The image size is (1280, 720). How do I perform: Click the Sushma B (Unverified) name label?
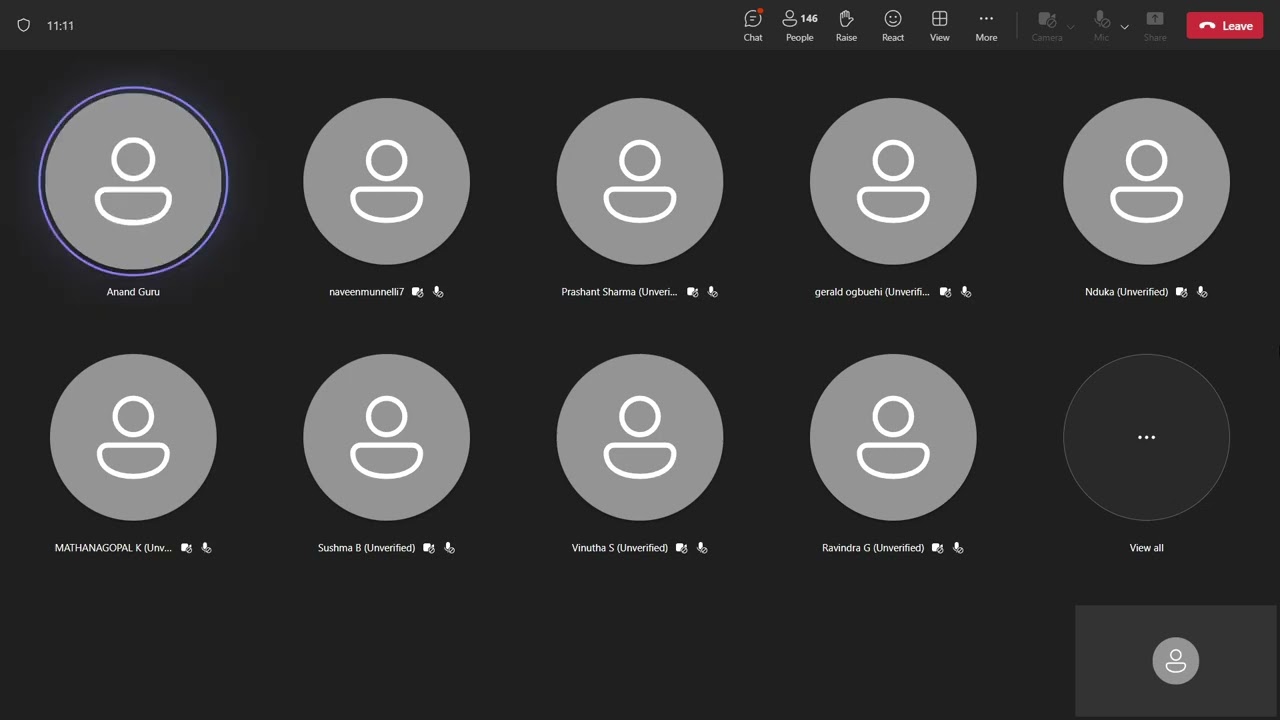click(366, 548)
